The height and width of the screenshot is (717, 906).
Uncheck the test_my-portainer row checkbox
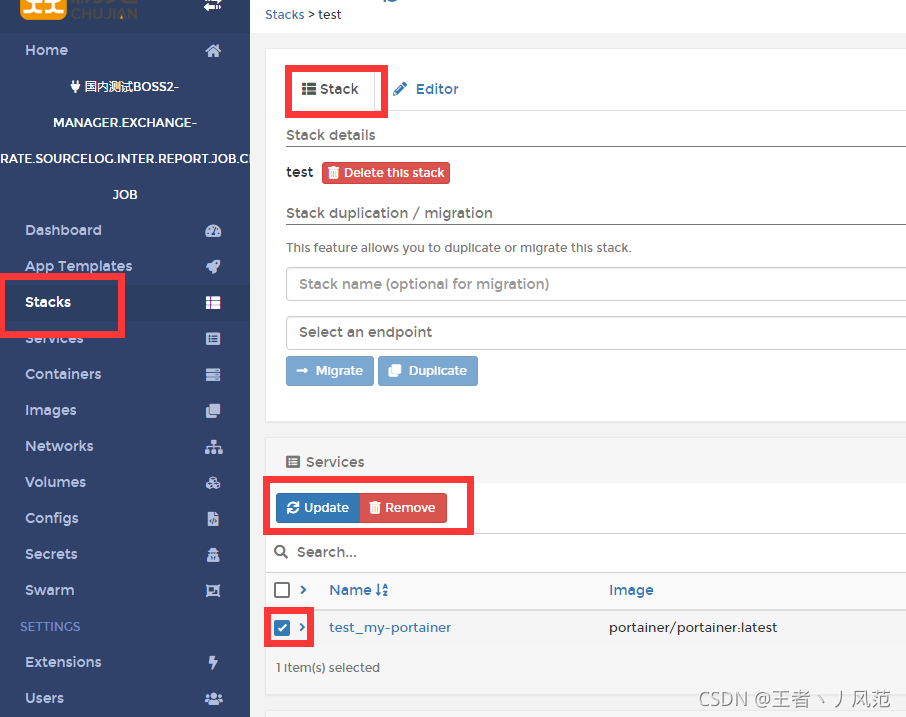point(282,627)
